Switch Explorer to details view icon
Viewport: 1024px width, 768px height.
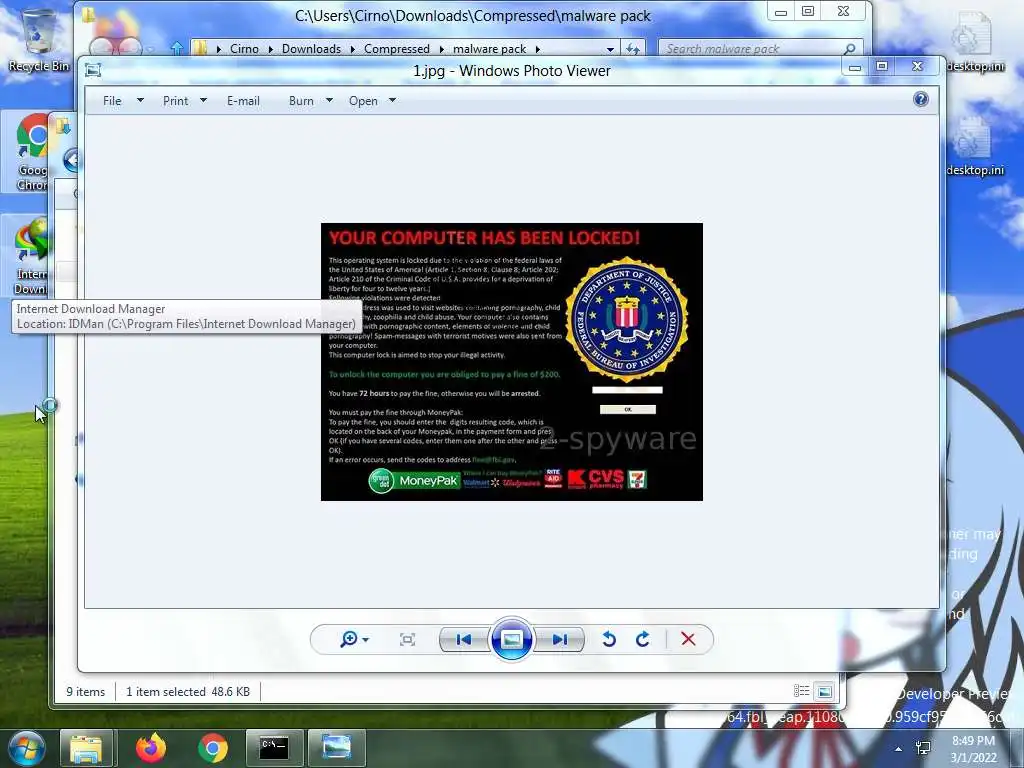(801, 691)
